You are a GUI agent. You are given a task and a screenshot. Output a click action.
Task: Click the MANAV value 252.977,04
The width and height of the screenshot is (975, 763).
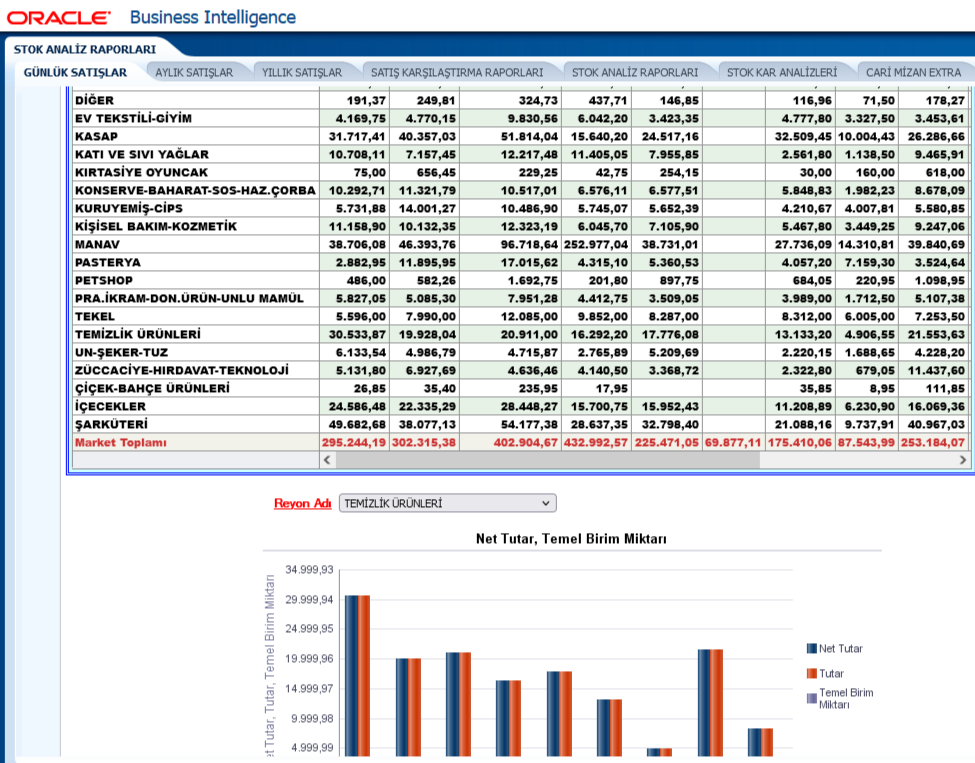pos(596,244)
